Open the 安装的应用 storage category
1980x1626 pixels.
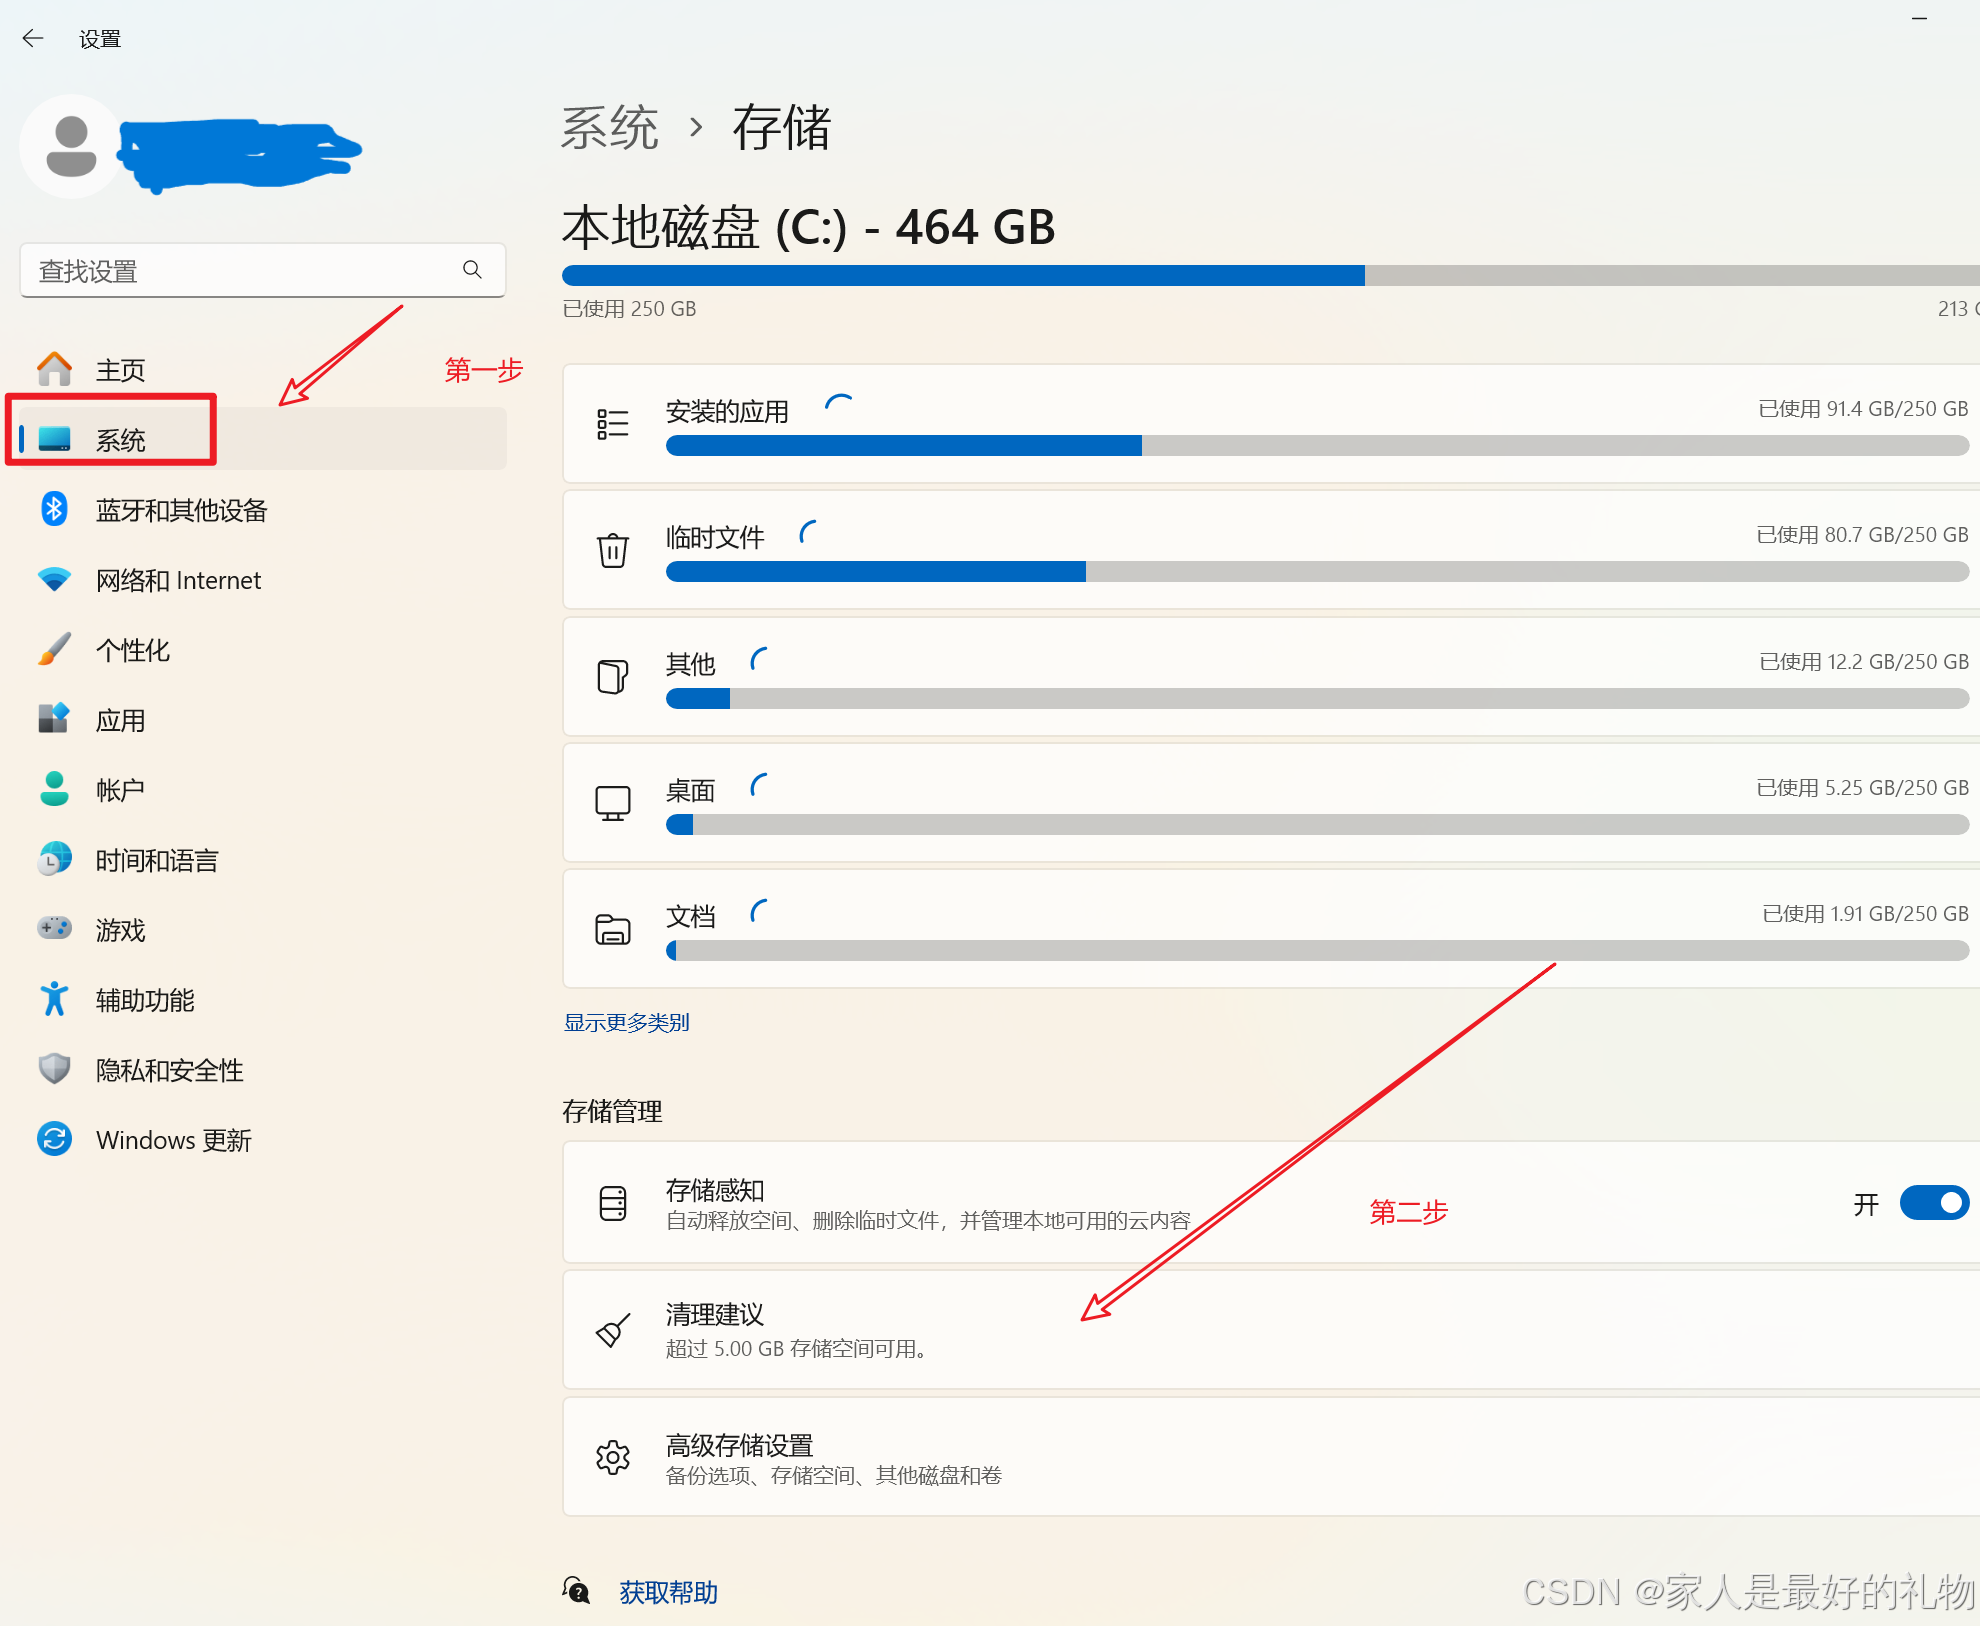(x=727, y=411)
